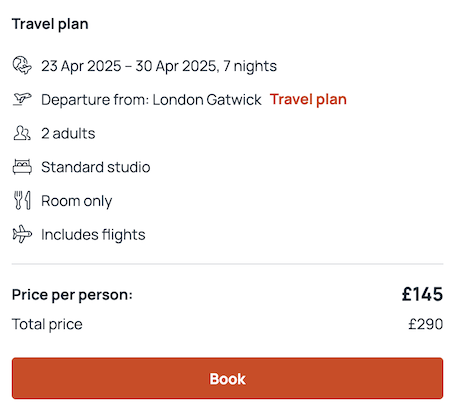Click the departing plane icon
The height and width of the screenshot is (411, 454).
[x=22, y=99]
